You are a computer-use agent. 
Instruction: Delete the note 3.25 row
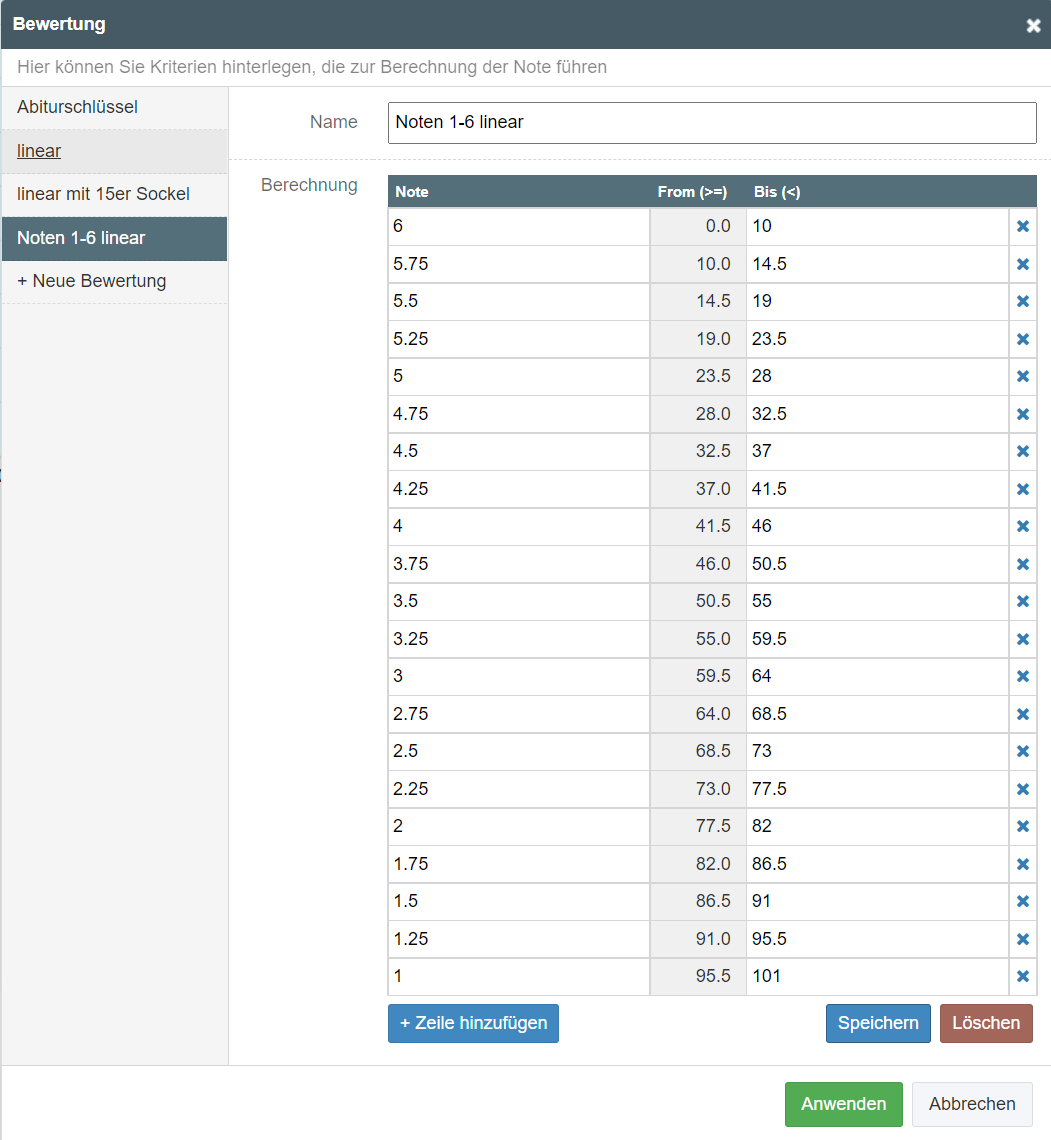tap(1022, 639)
